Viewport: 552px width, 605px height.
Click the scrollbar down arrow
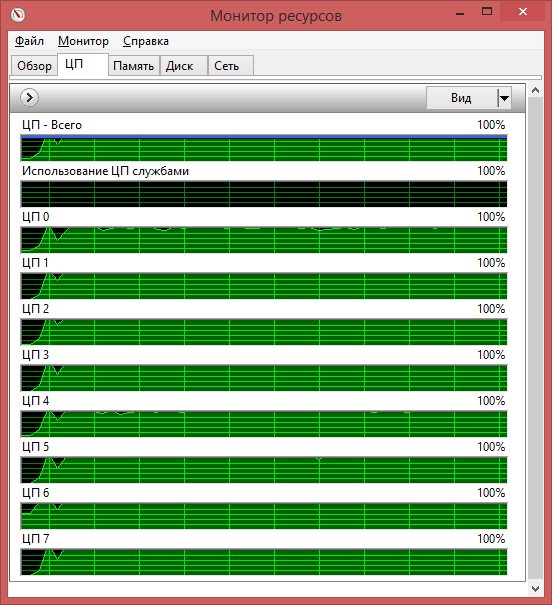535,588
